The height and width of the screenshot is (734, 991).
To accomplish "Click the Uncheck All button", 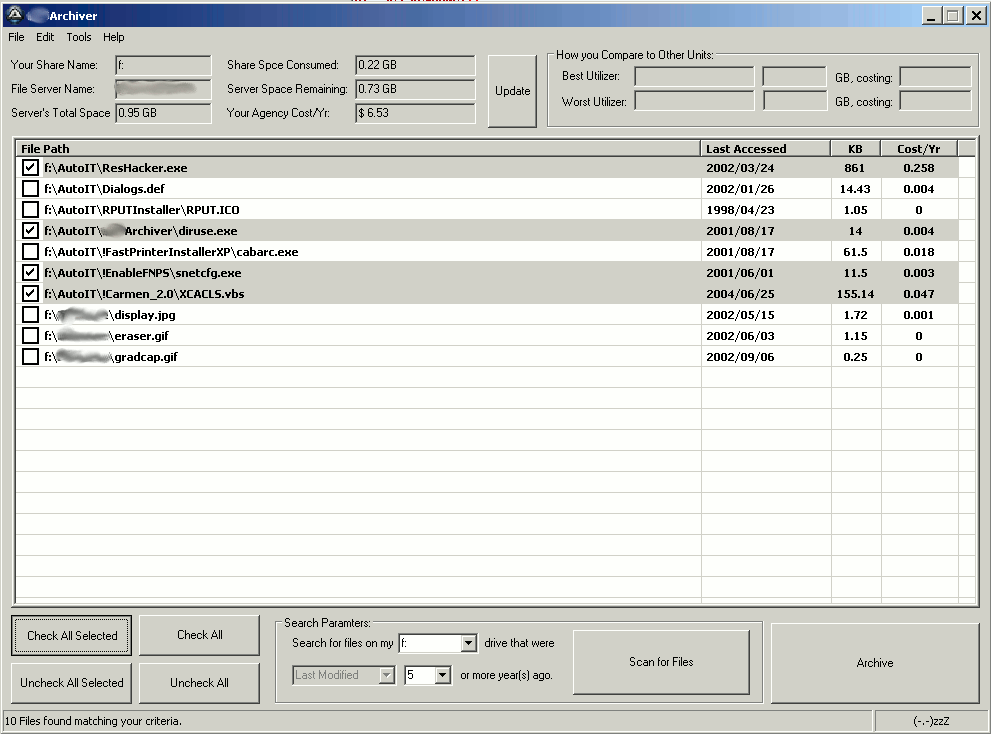I will tap(199, 683).
